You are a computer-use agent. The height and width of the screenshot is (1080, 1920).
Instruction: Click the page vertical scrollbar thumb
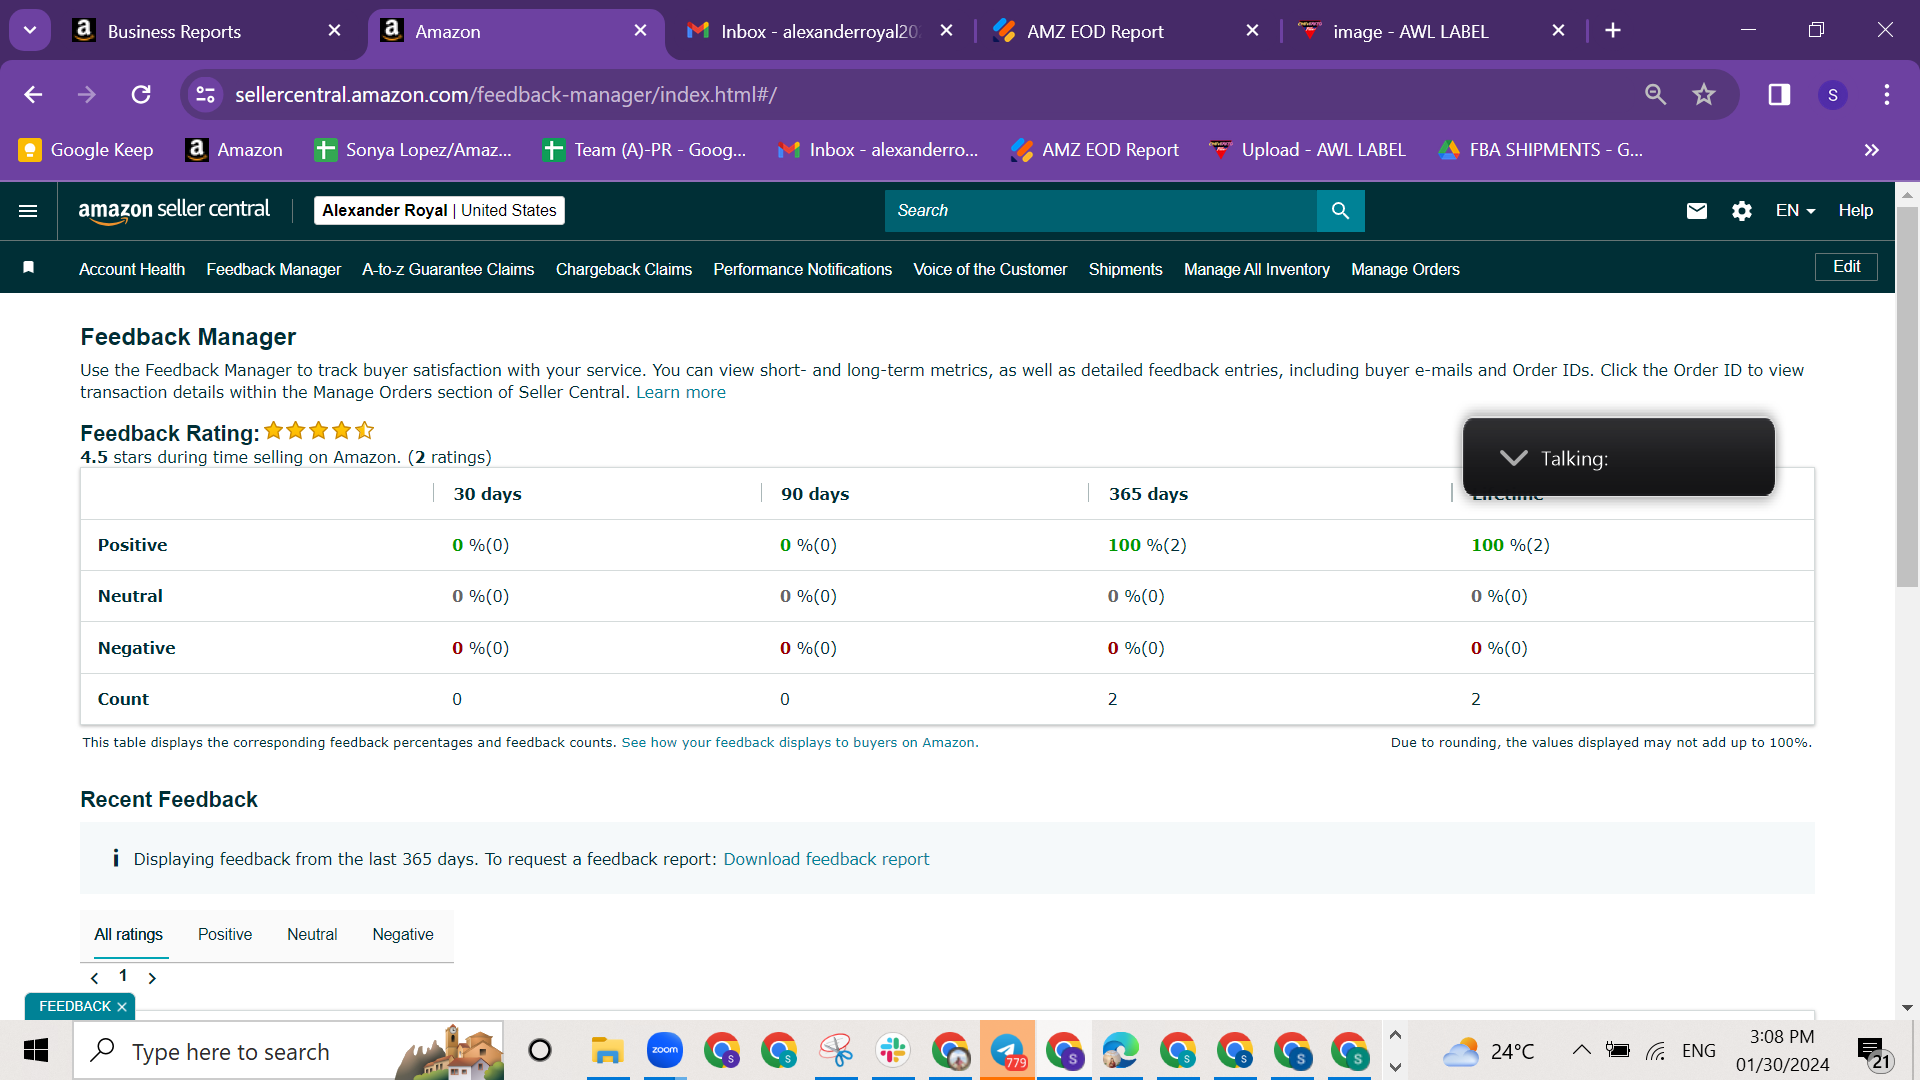pos(1907,395)
